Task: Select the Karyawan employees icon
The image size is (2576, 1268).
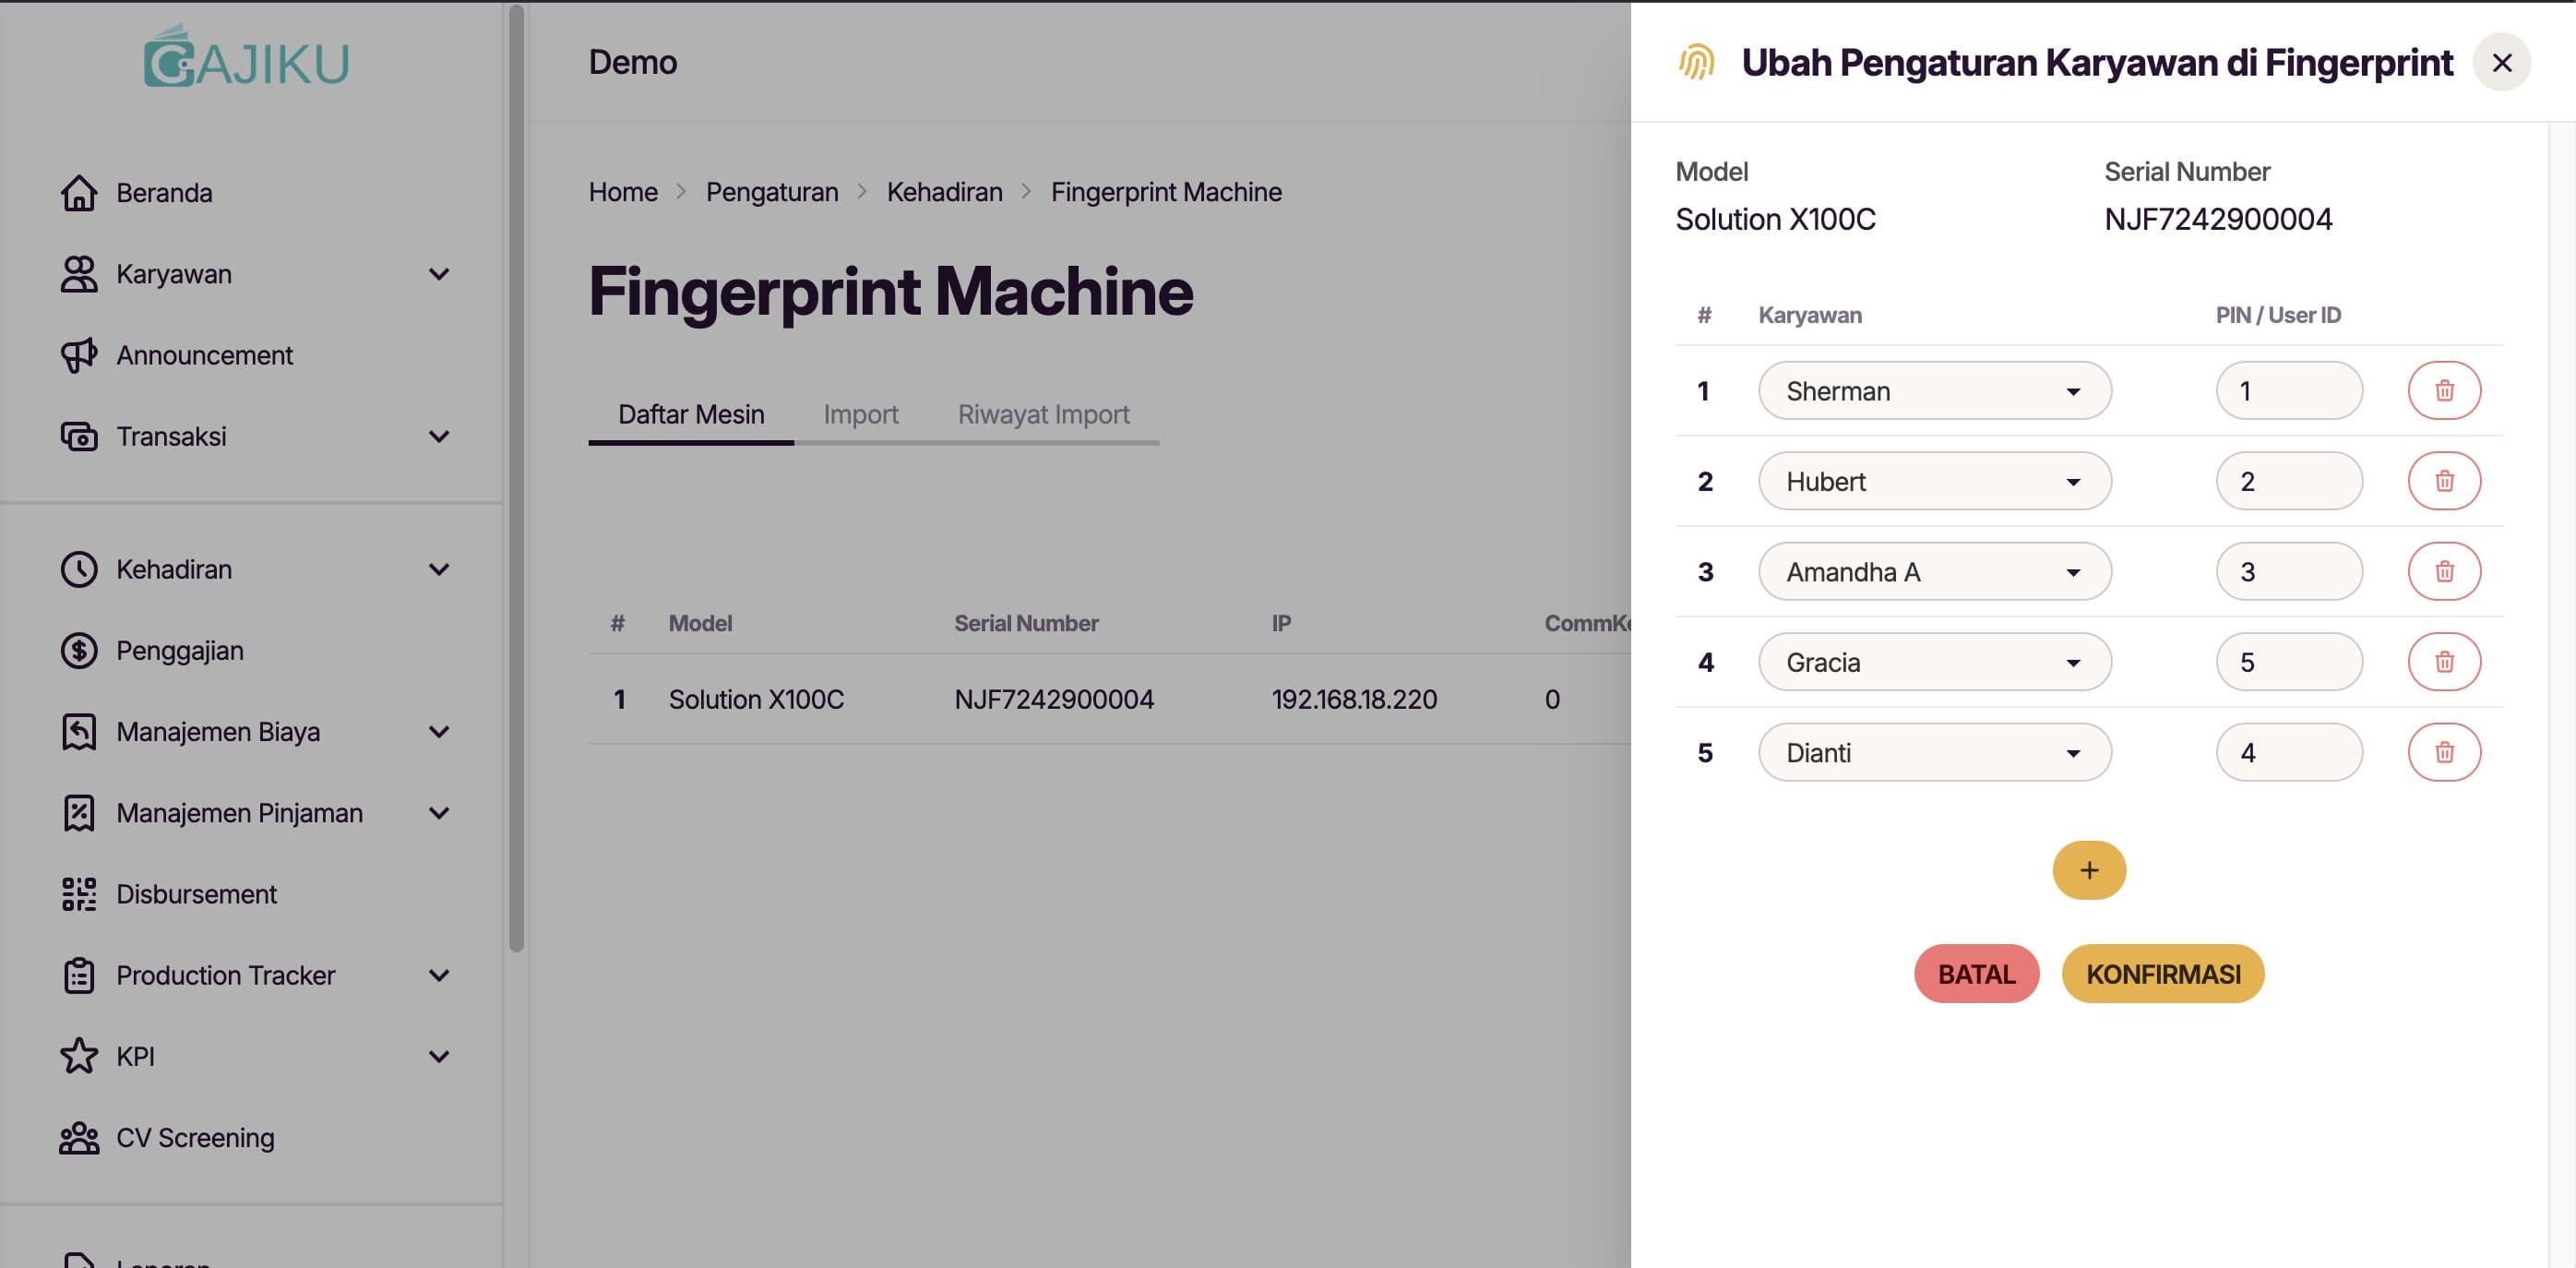Action: pyautogui.click(x=79, y=273)
